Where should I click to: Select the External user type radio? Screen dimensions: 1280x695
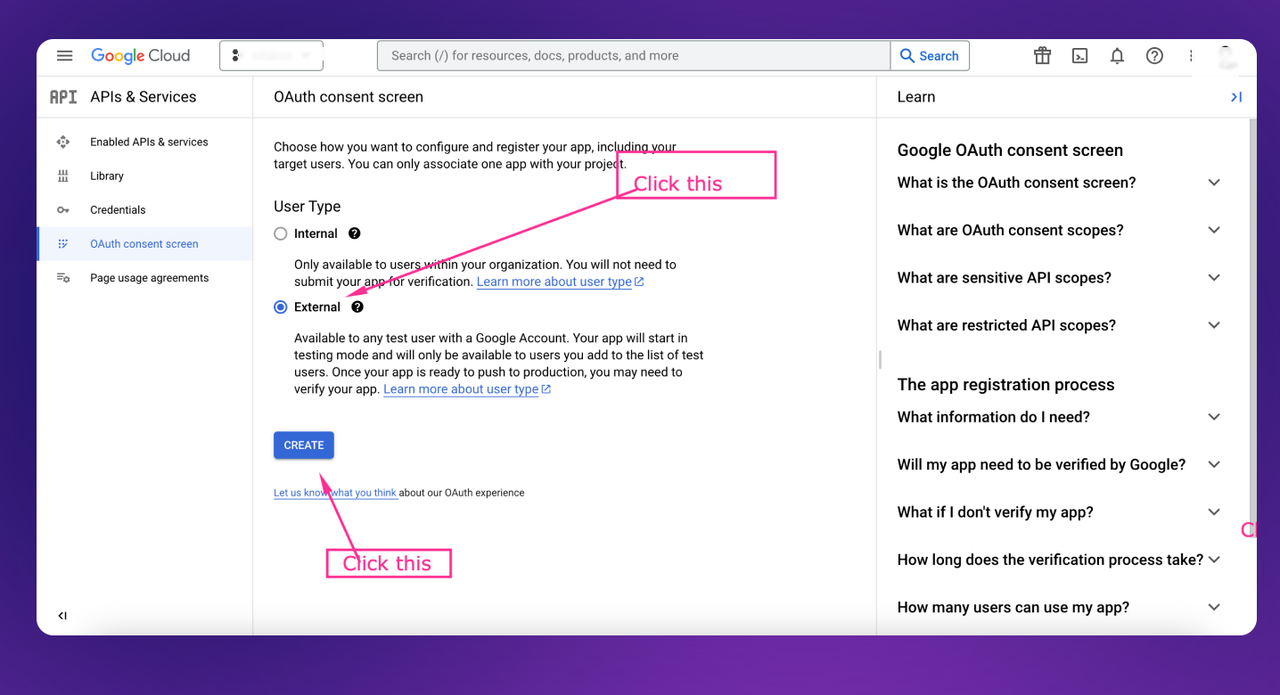coord(280,307)
